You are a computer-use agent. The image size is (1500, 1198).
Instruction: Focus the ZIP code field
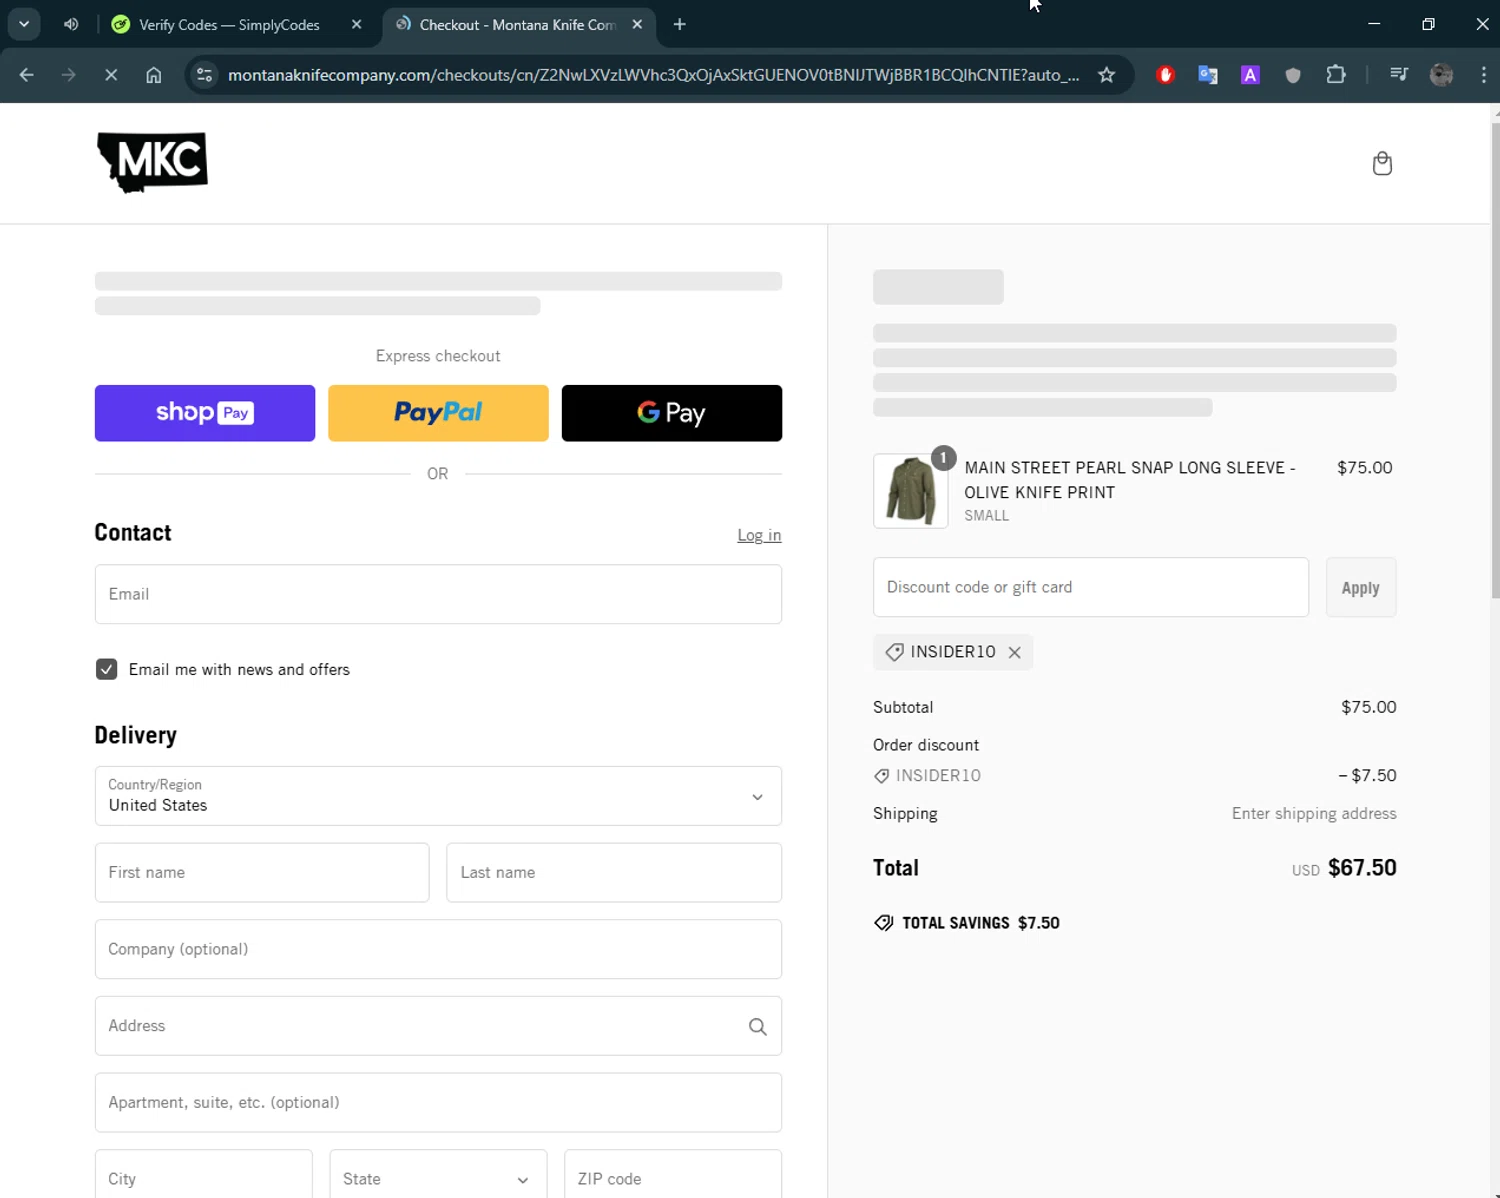pyautogui.click(x=673, y=1174)
